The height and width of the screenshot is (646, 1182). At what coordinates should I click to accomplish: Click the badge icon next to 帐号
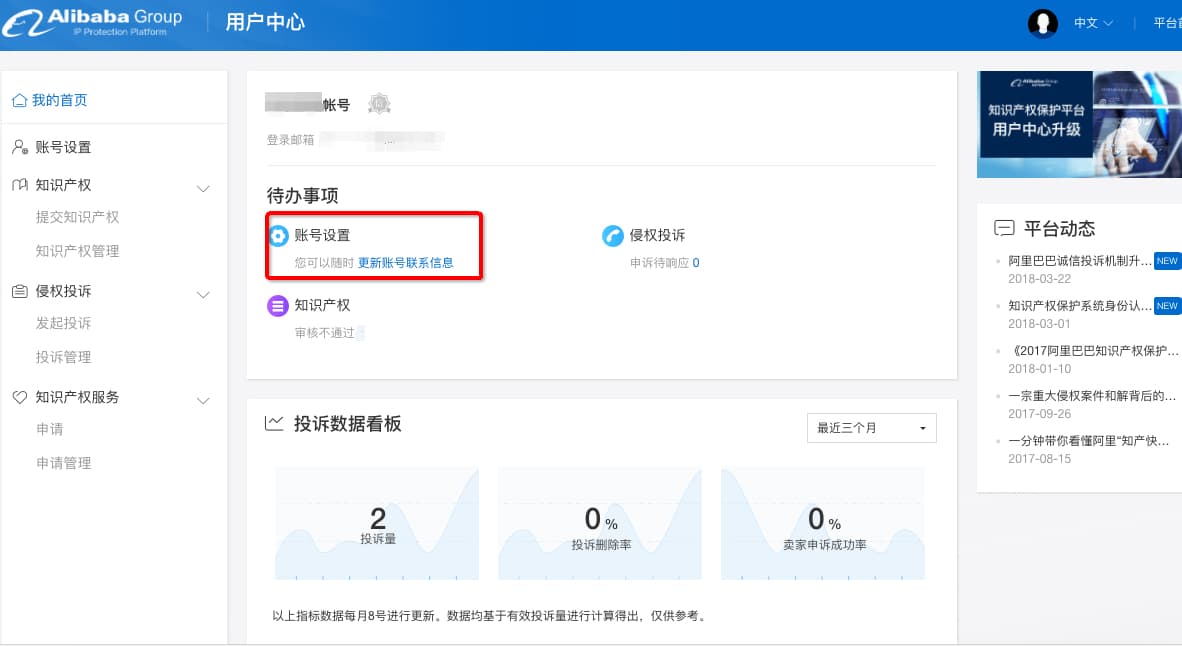point(379,104)
